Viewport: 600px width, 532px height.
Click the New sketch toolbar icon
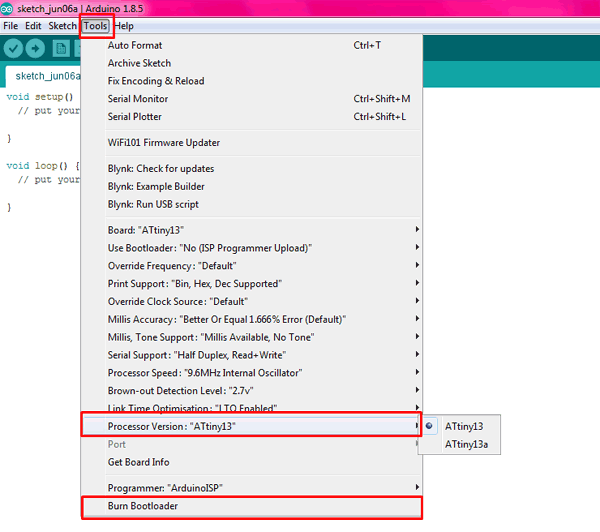point(61,49)
